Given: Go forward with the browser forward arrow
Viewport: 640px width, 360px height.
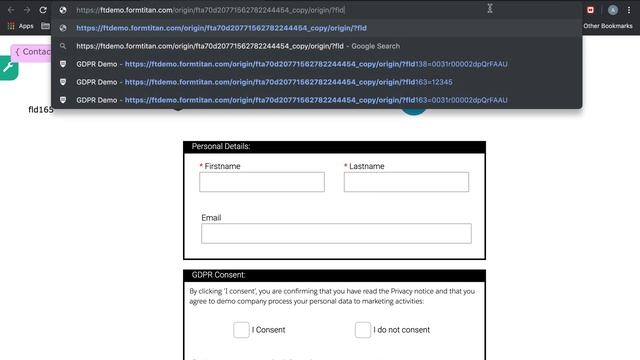Looking at the screenshot, I should click(27, 10).
